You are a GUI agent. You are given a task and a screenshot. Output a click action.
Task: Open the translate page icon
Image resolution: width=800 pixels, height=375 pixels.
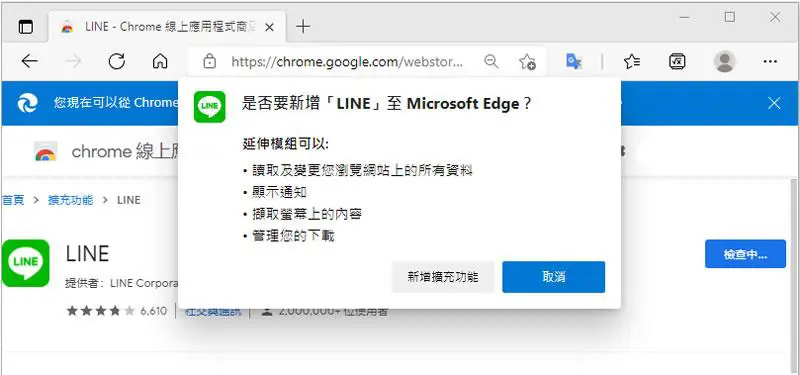click(574, 62)
